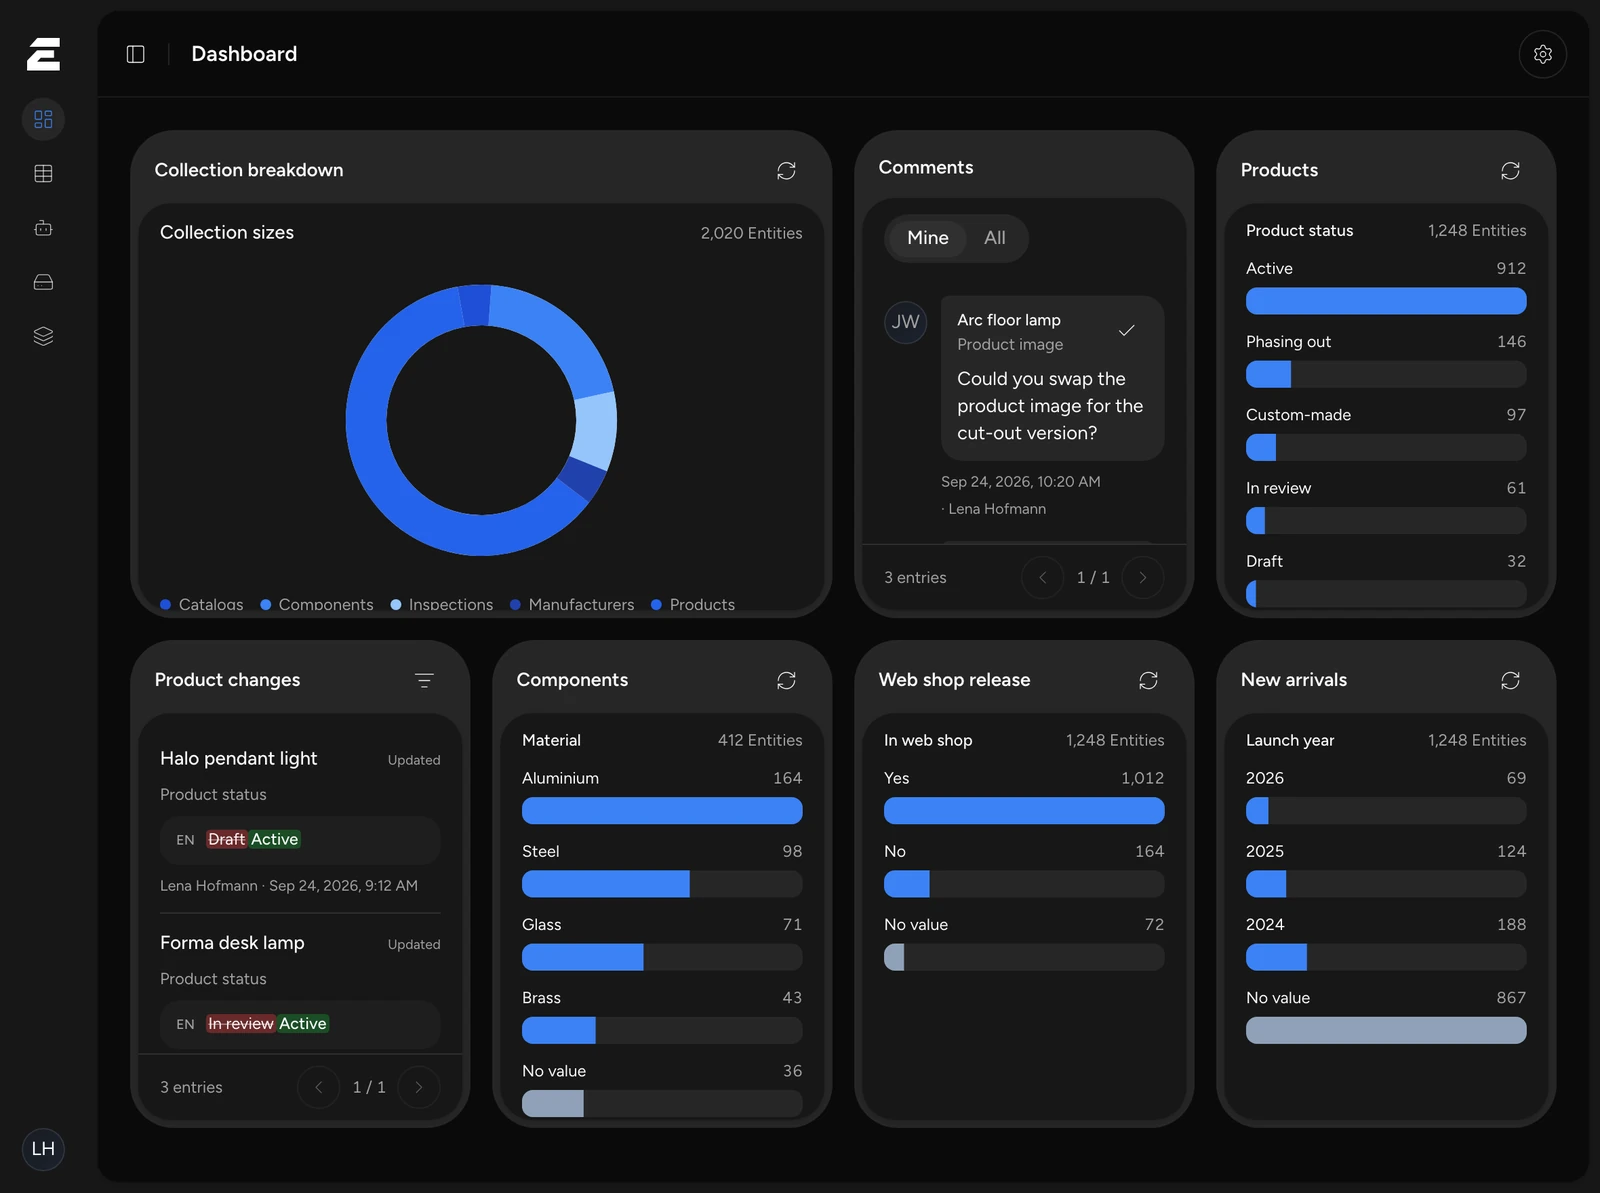Refresh the Web shop release card

1148,680
